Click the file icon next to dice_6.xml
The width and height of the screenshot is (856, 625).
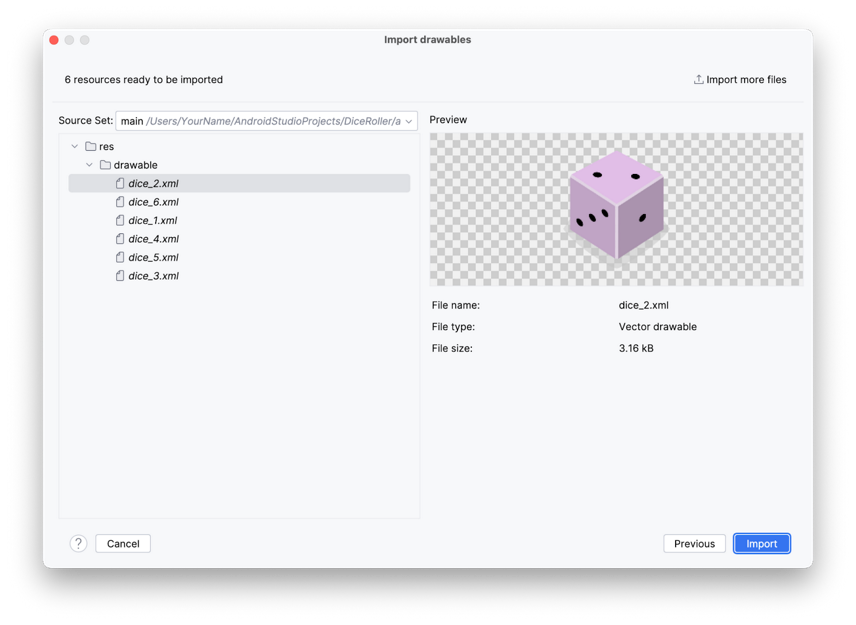pyautogui.click(x=120, y=202)
